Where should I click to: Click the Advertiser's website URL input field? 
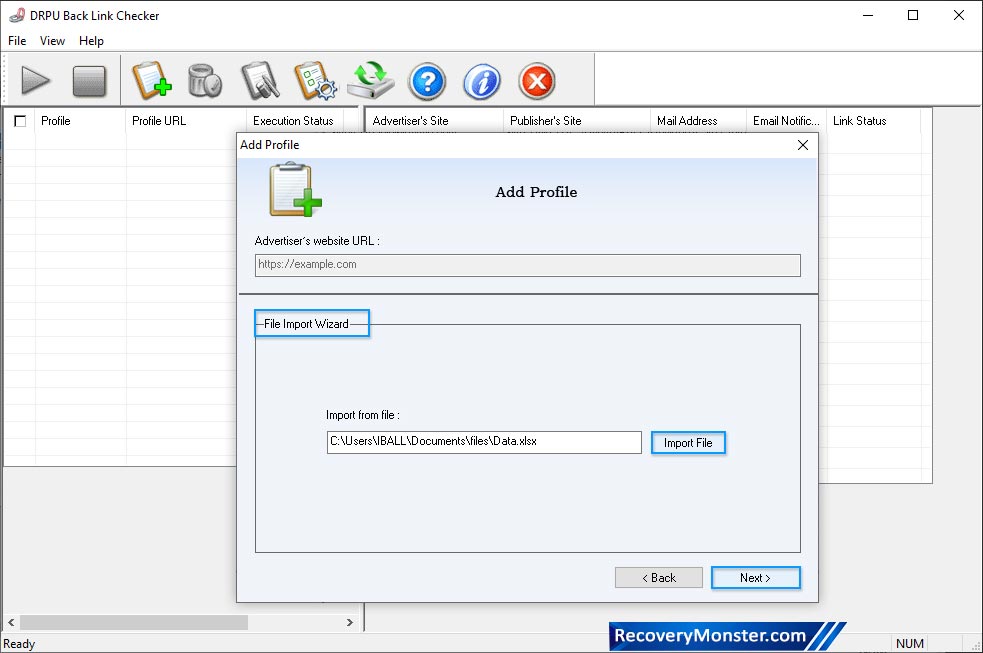527,265
